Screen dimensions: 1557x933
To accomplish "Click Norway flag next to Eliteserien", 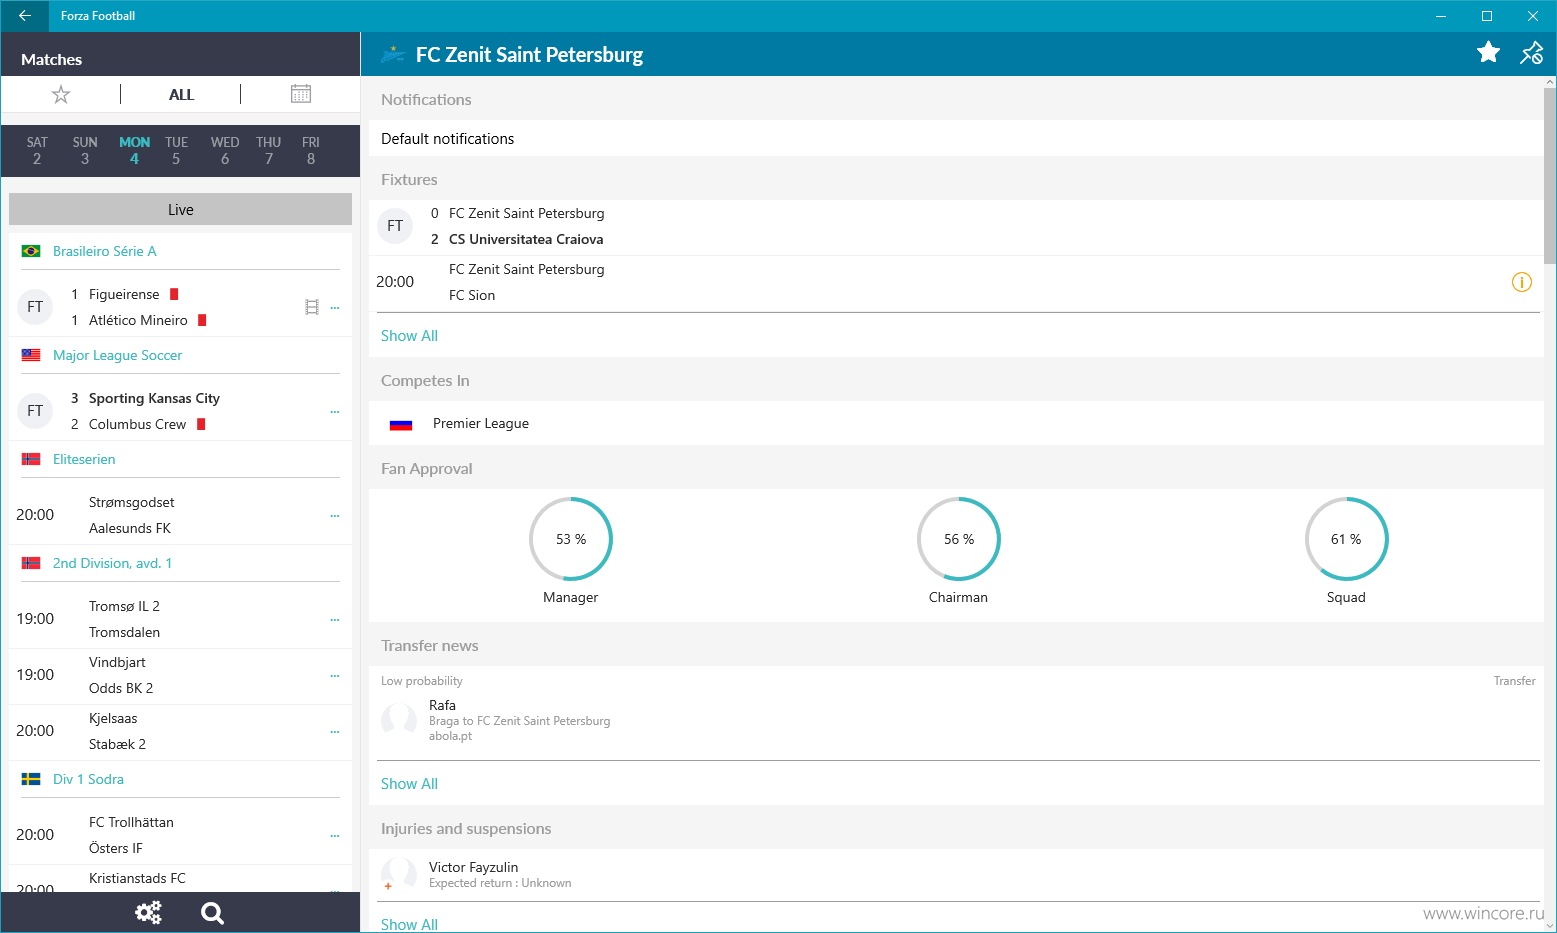I will [31, 459].
